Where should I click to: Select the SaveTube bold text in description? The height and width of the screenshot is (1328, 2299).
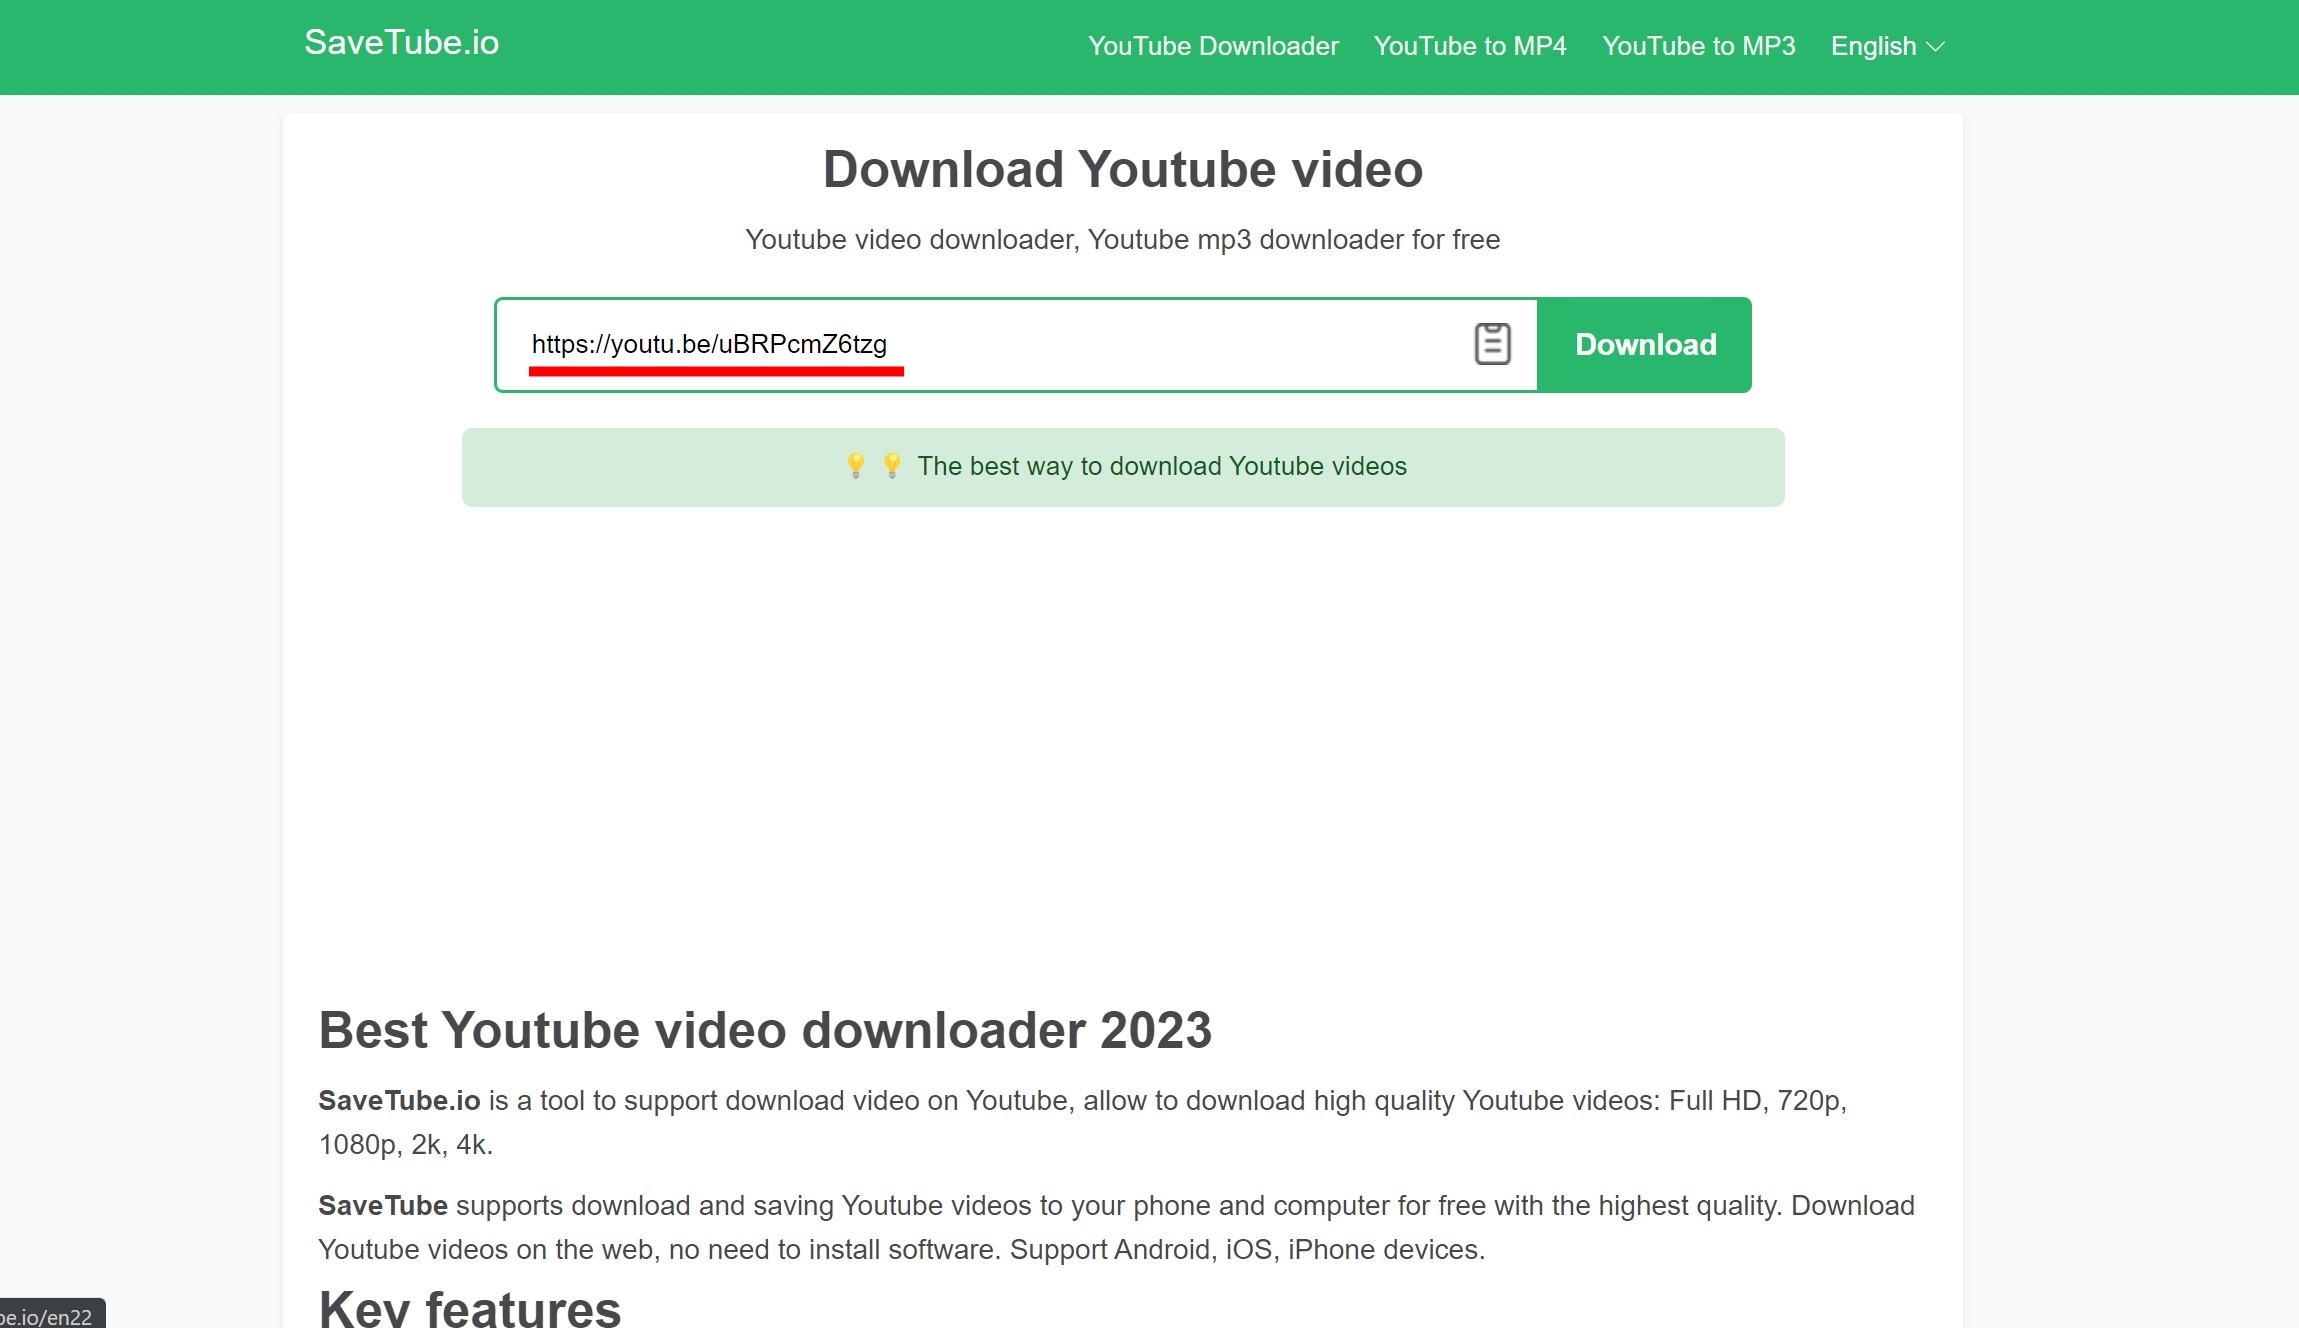[x=382, y=1205]
